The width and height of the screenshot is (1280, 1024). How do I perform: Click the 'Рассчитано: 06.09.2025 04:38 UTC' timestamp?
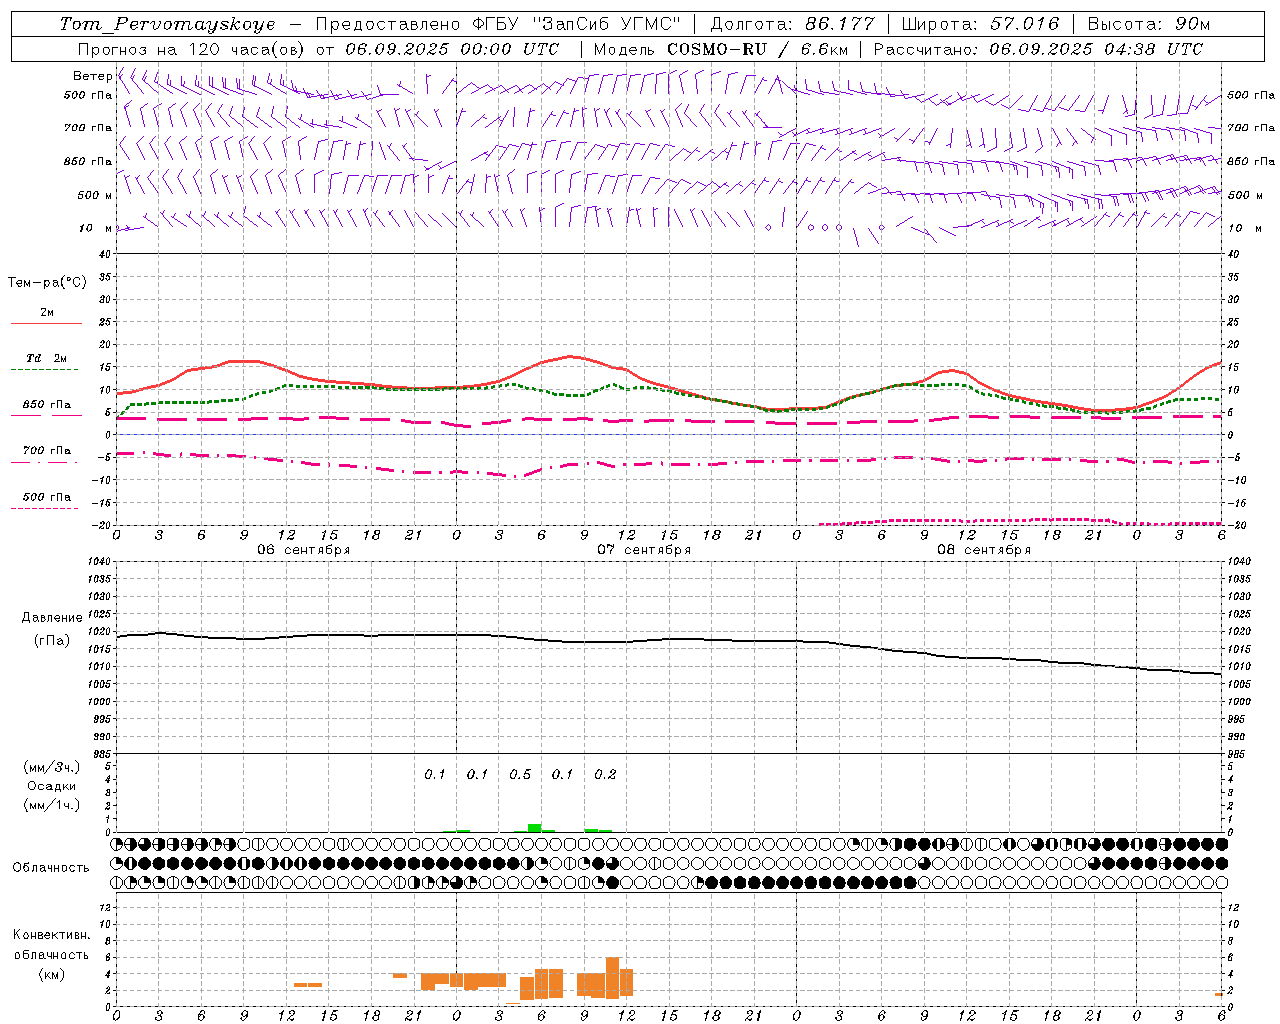[x=1038, y=49]
